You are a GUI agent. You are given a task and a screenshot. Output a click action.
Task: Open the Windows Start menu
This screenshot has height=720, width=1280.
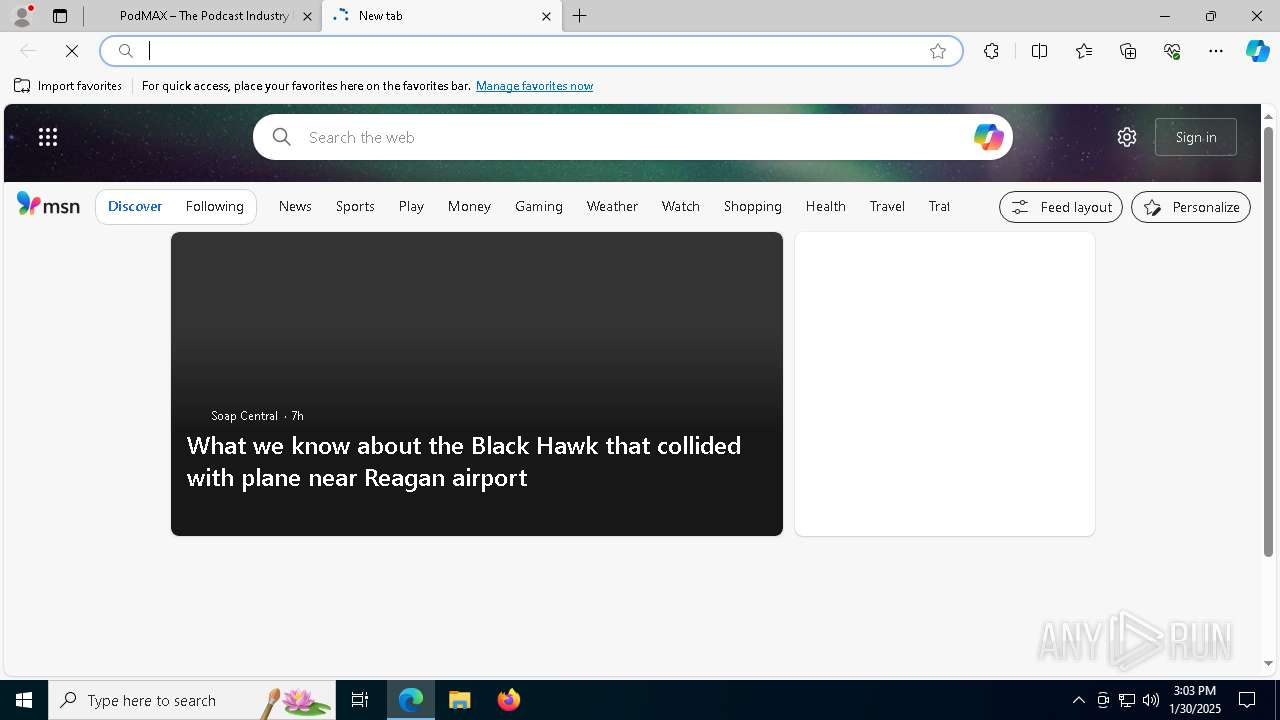point(24,700)
